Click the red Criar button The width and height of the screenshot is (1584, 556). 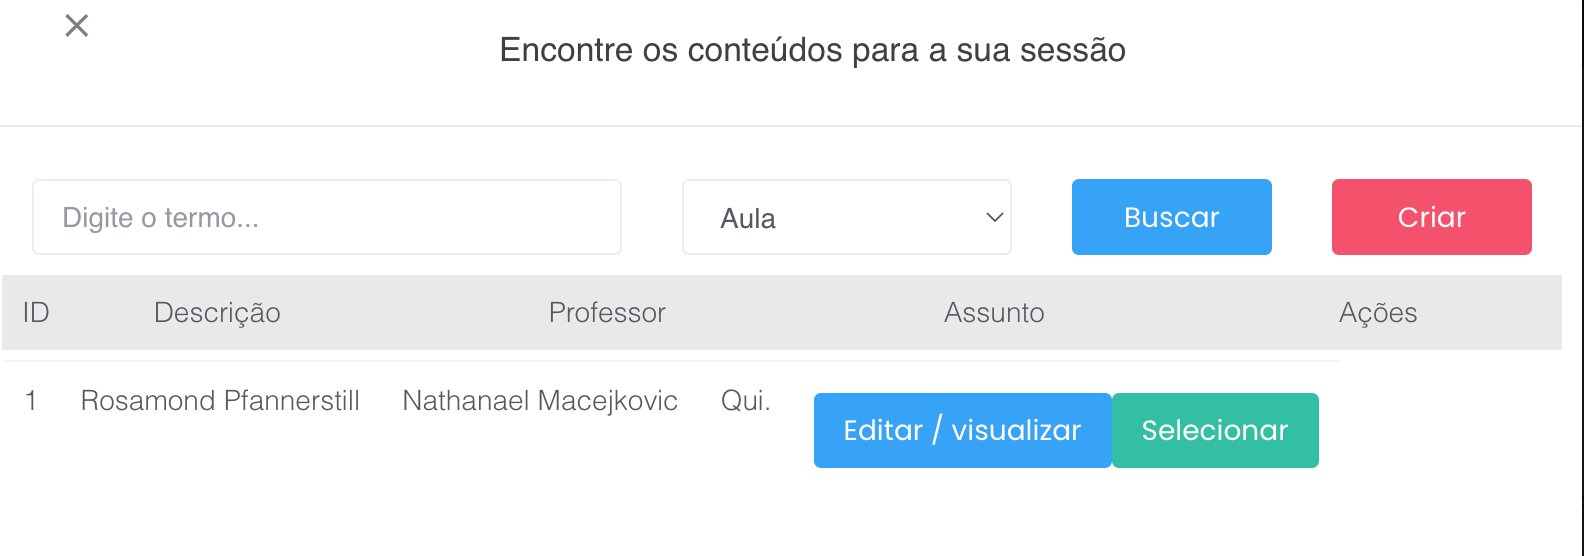(1431, 217)
